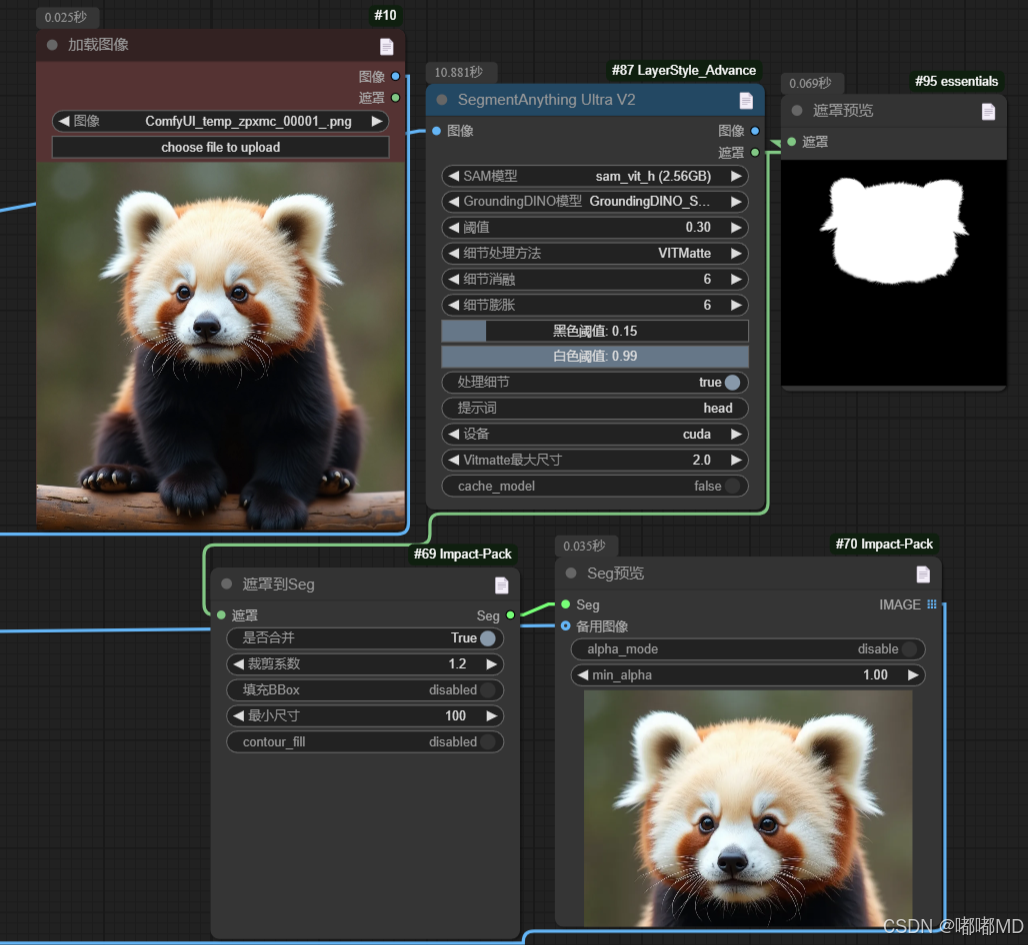The height and width of the screenshot is (945, 1028).
Task: Decrease 细节消融 with its left arrow
Action: (453, 279)
